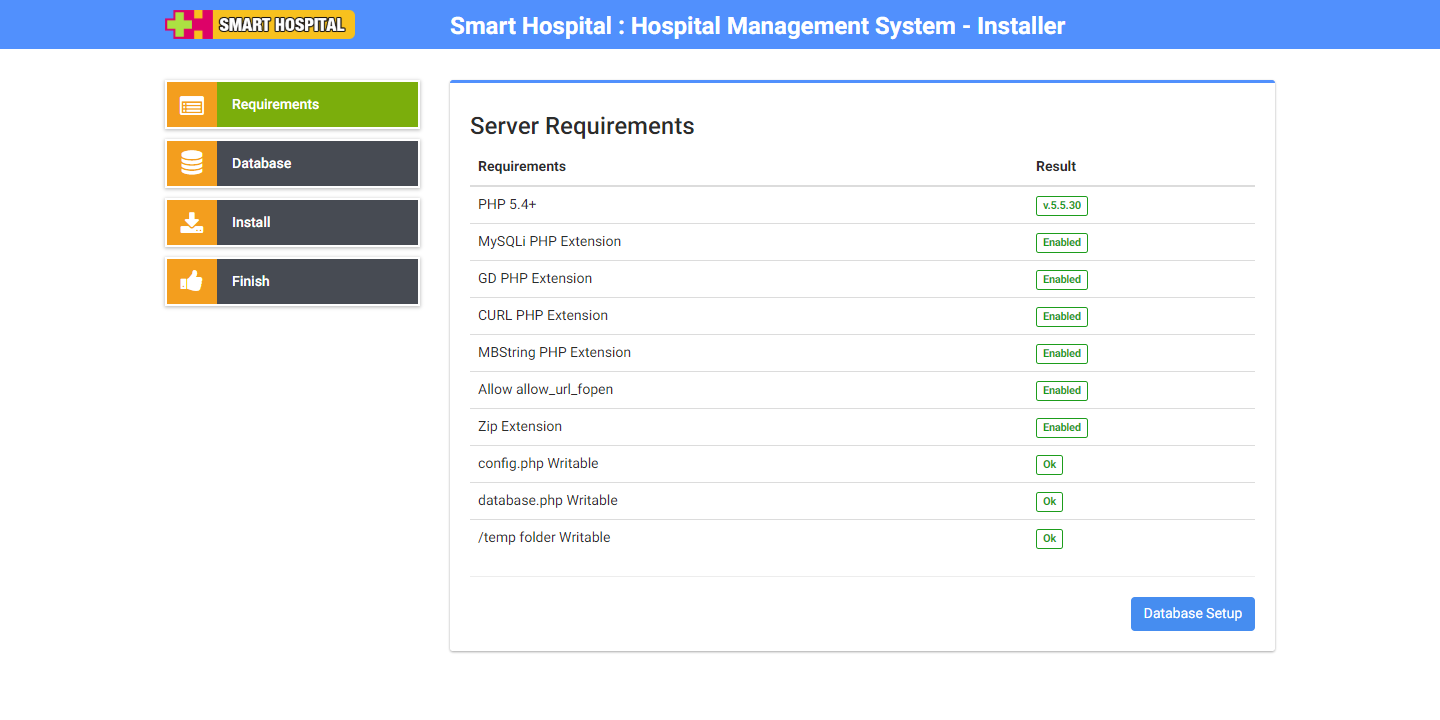Click the v.5.5.30 PHP version badge
Viewport: 1440px width, 720px height.
tap(1061, 206)
